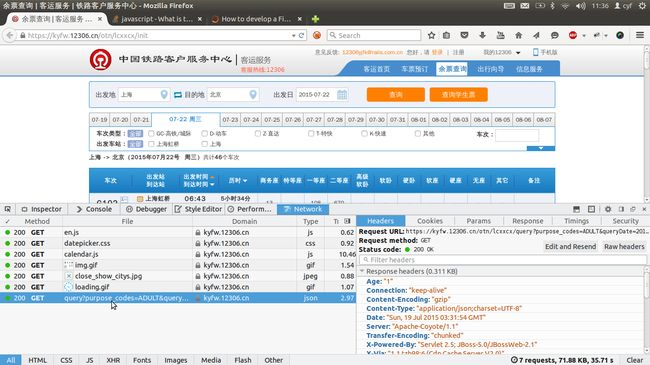
Task: Click the Edit and Resend button
Action: tap(570, 246)
